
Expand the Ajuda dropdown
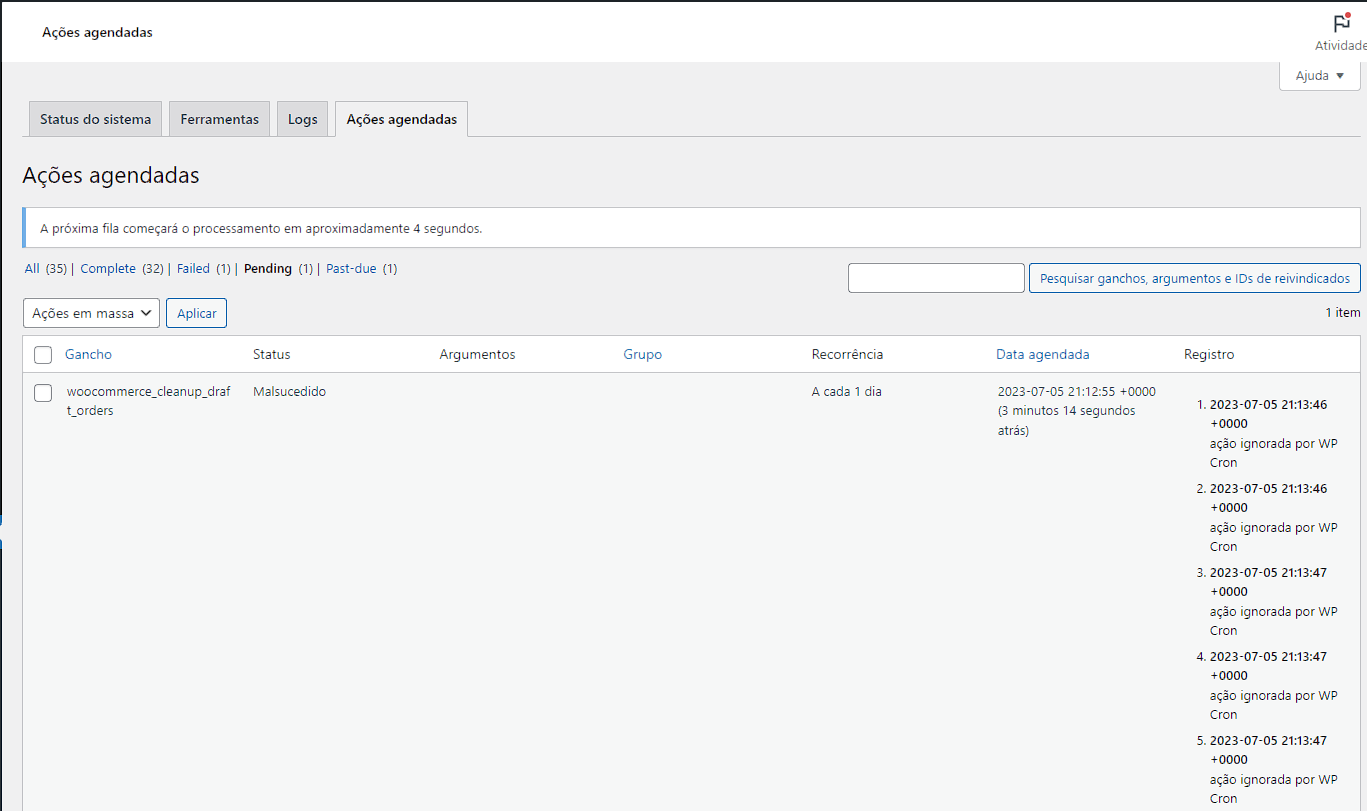coord(1319,75)
